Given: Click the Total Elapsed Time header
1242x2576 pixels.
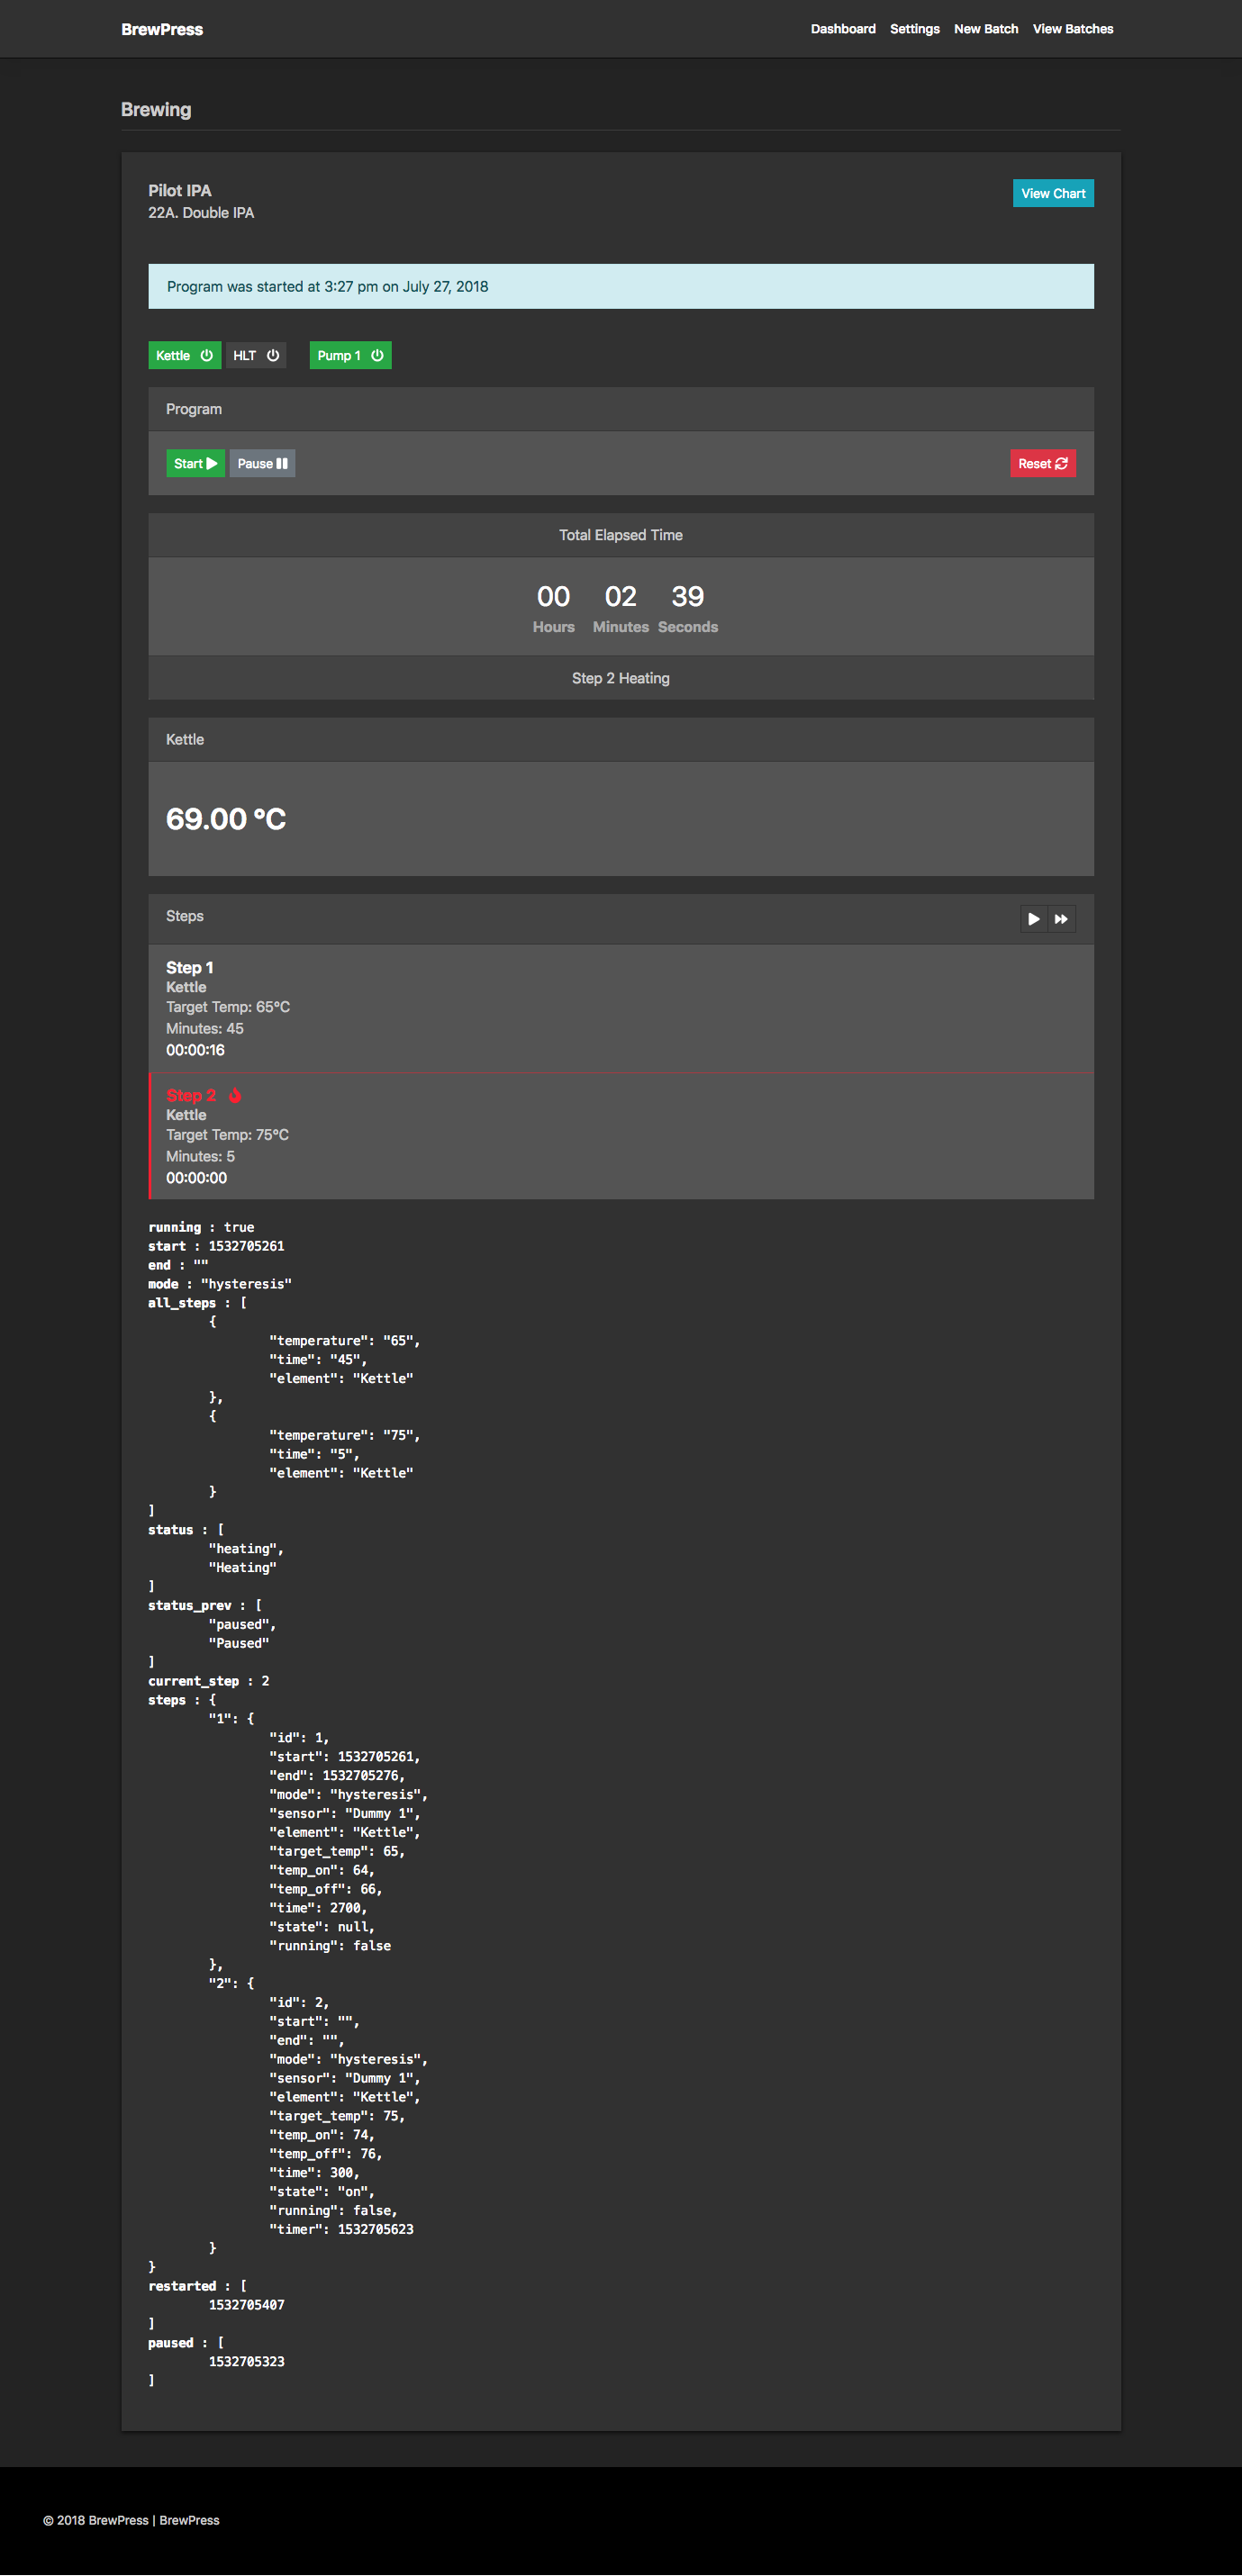Looking at the screenshot, I should [621, 535].
